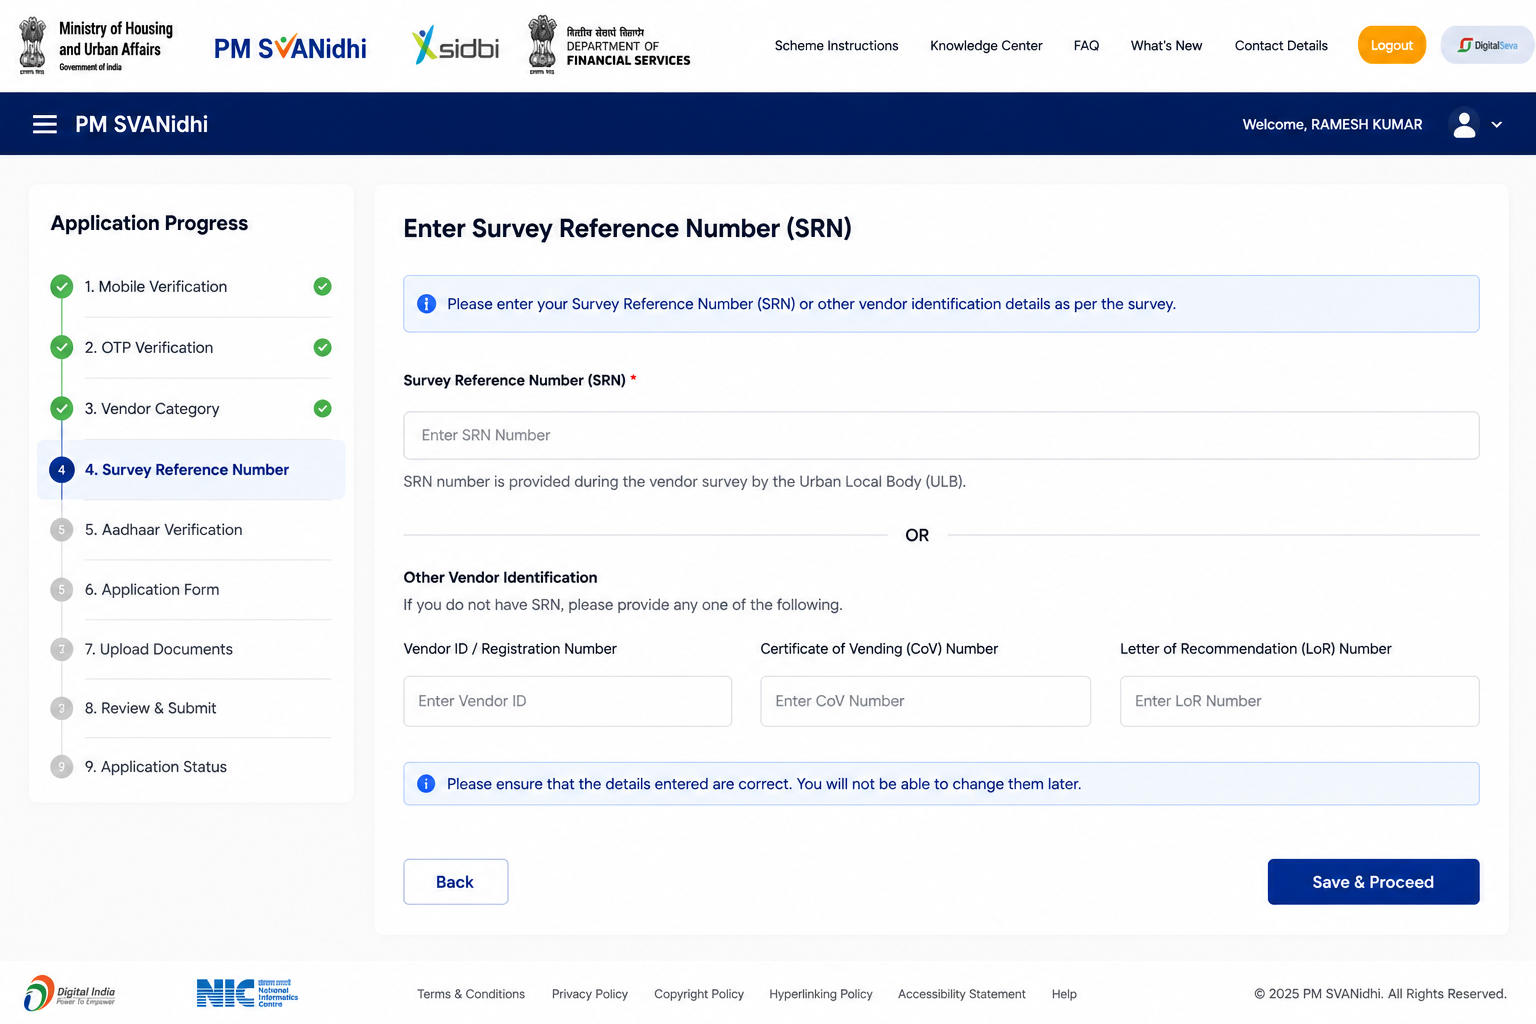Click the grey step circle for Aadhaar Verification
Viewport: 1536px width, 1024px height.
click(62, 530)
